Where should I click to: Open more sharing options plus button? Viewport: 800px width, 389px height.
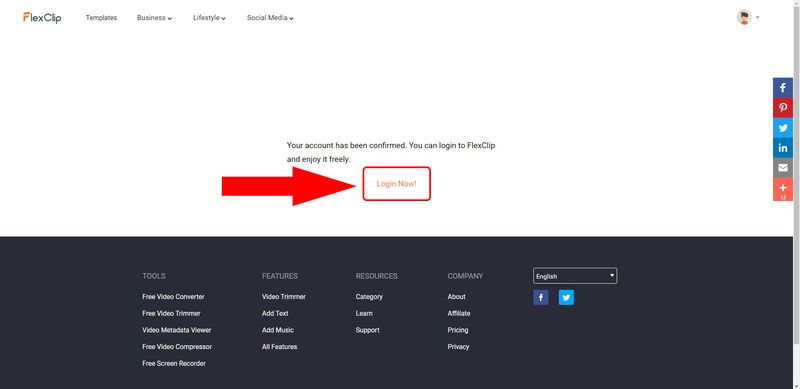783,189
